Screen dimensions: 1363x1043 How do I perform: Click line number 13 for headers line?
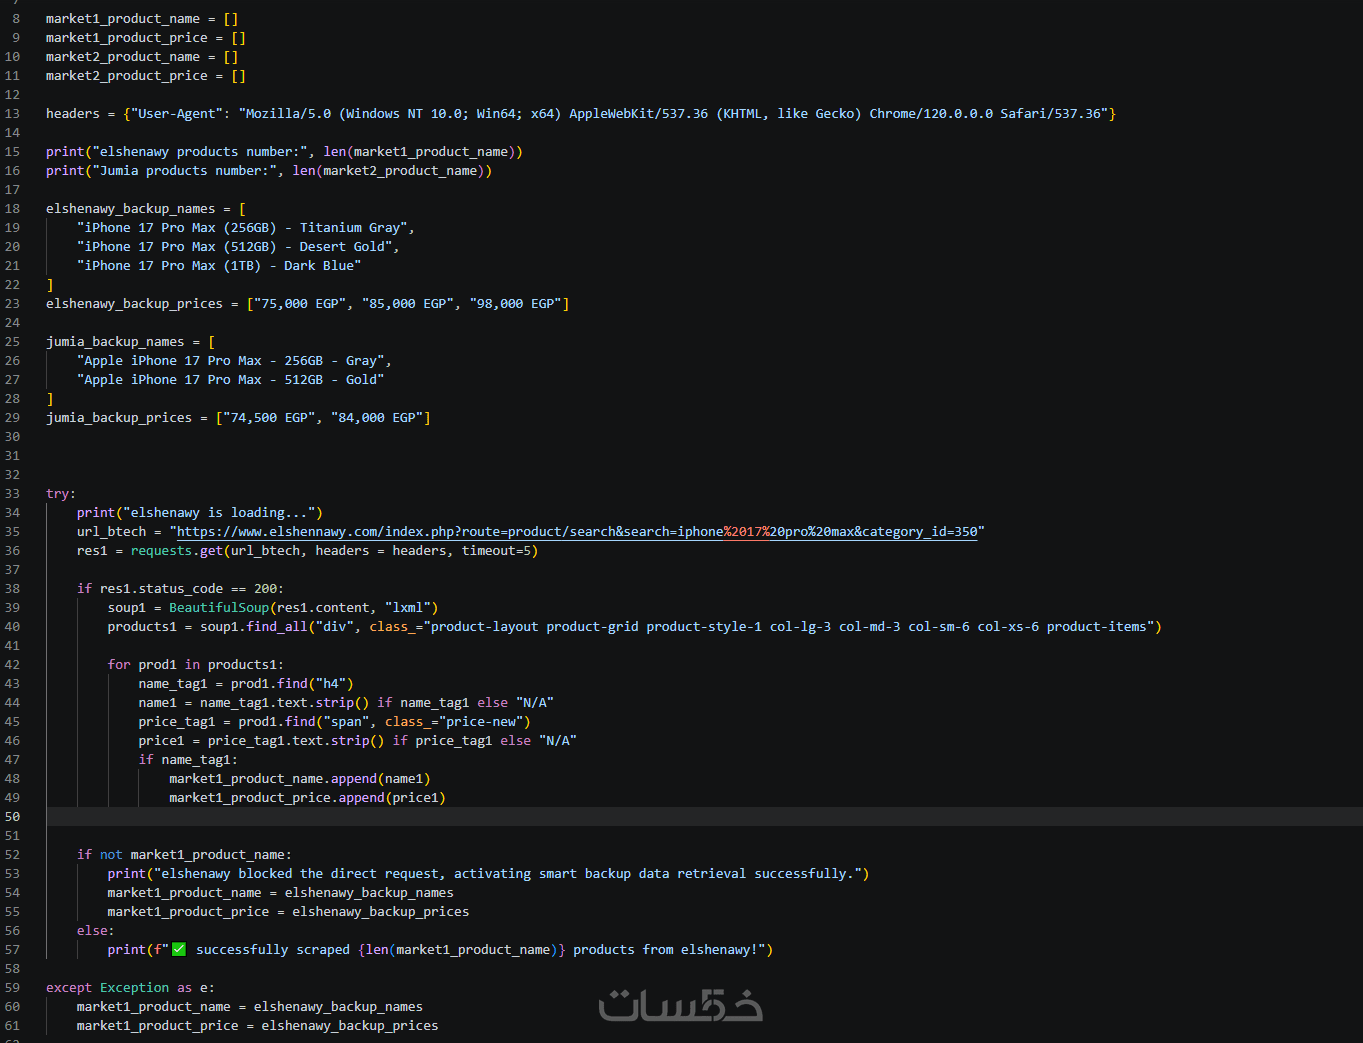12,114
